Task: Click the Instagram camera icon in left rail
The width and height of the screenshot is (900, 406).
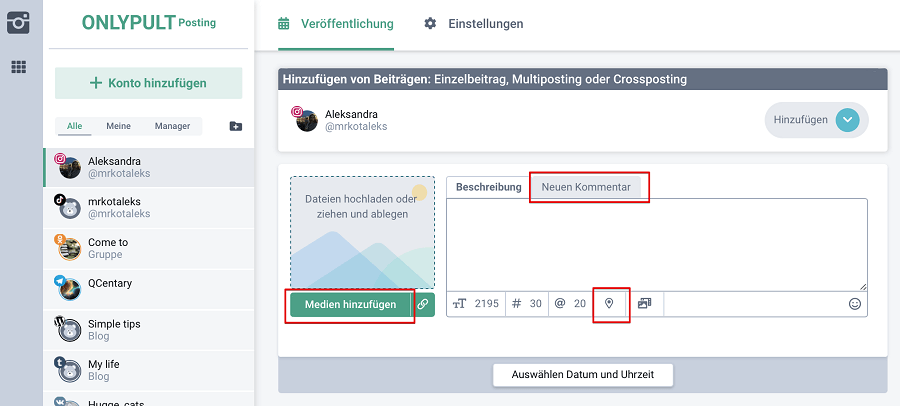Action: (x=18, y=22)
